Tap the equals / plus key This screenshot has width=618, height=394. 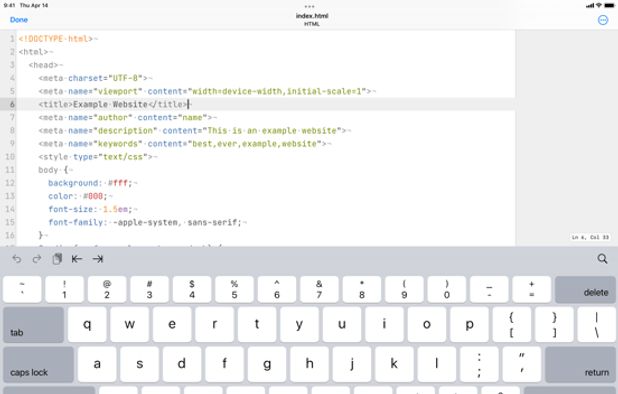click(532, 290)
